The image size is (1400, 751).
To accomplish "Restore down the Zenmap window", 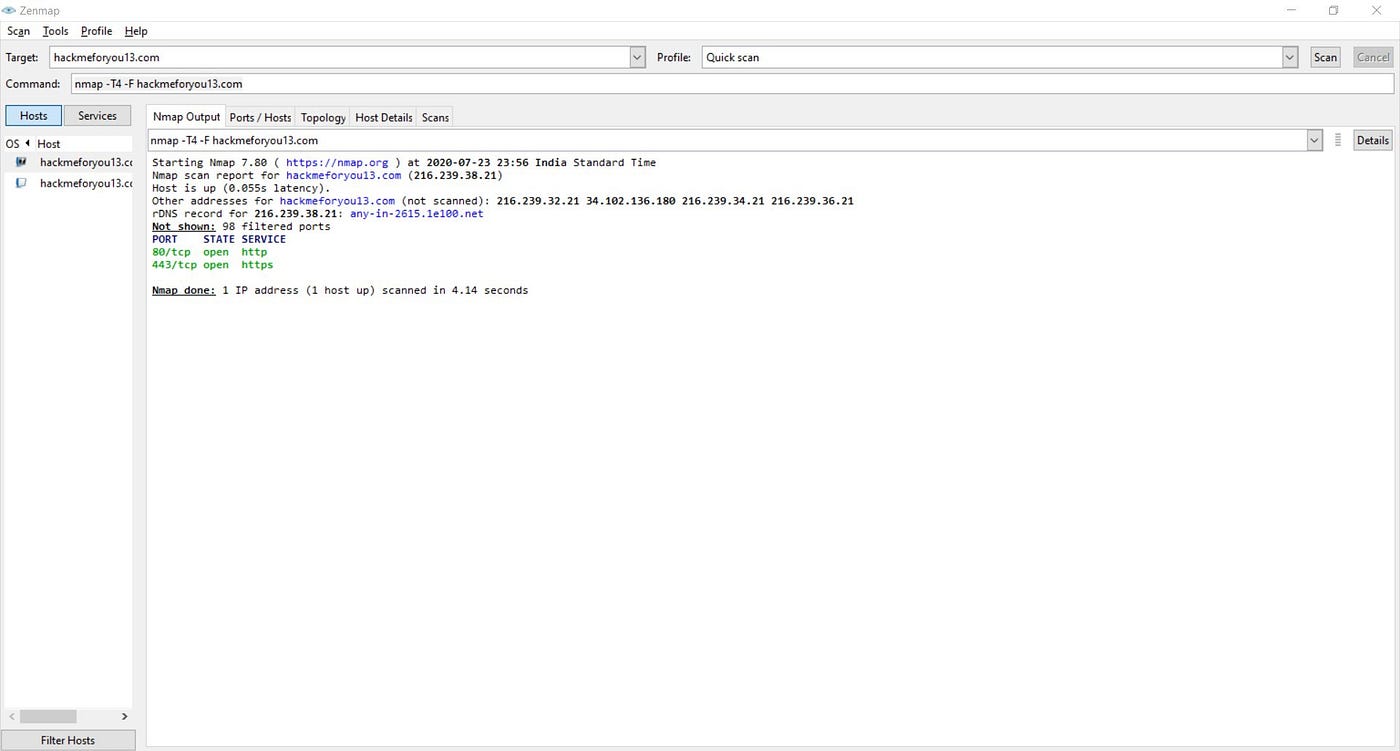I will tap(1333, 10).
